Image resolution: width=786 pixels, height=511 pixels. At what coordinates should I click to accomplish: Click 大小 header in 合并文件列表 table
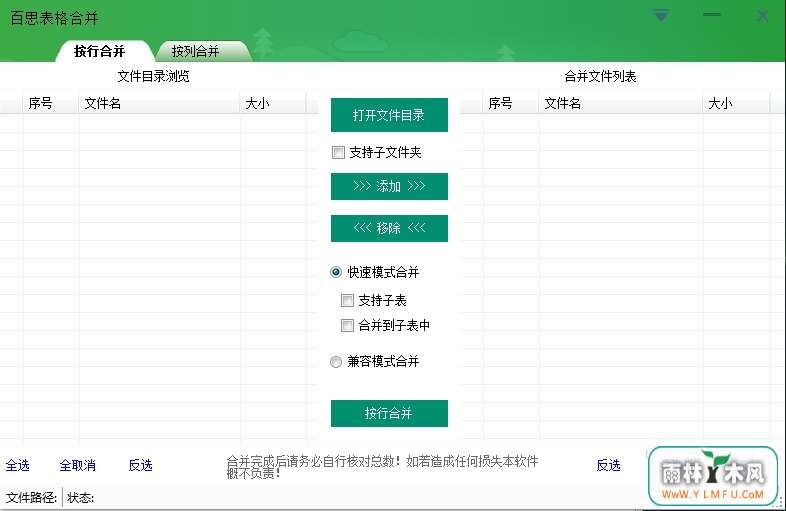736,103
